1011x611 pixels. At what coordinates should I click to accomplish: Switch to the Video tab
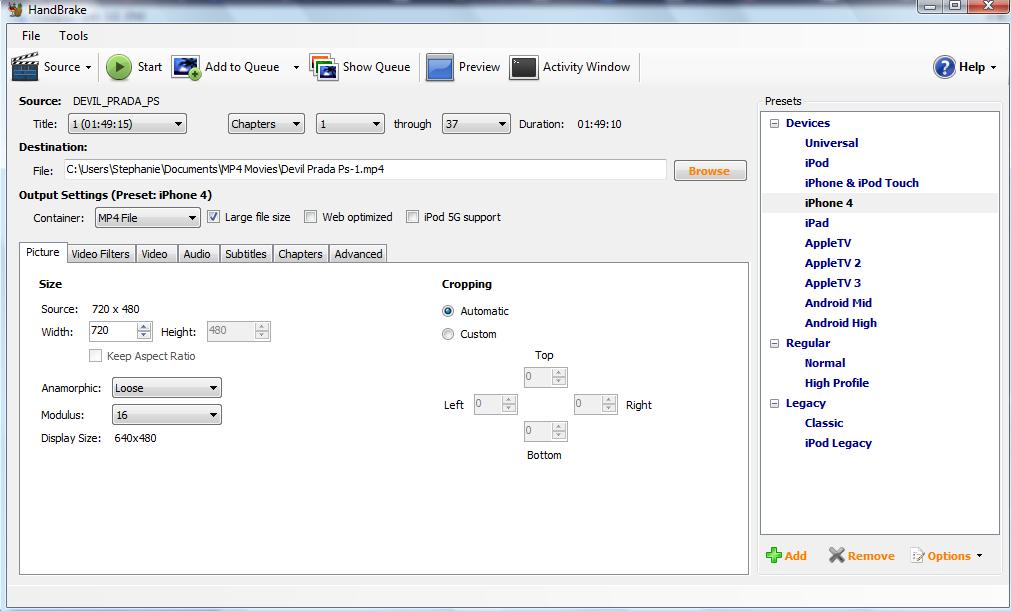pos(155,254)
